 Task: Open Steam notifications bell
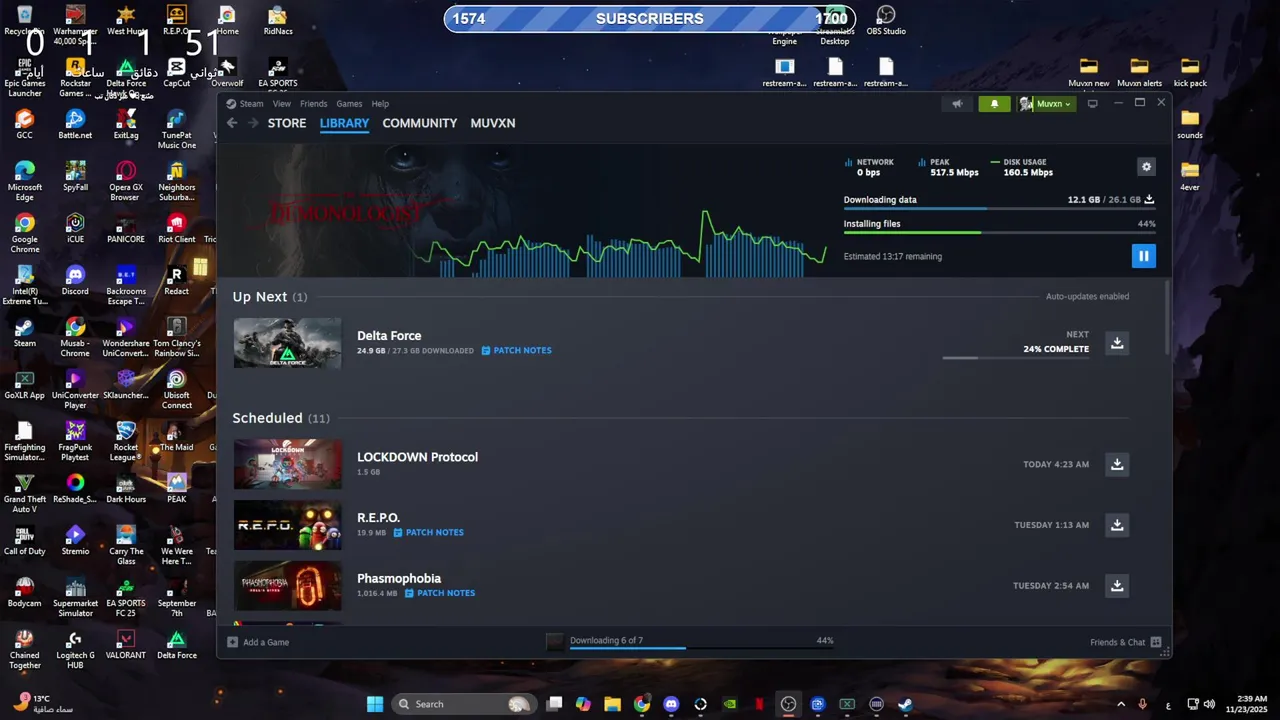point(994,104)
